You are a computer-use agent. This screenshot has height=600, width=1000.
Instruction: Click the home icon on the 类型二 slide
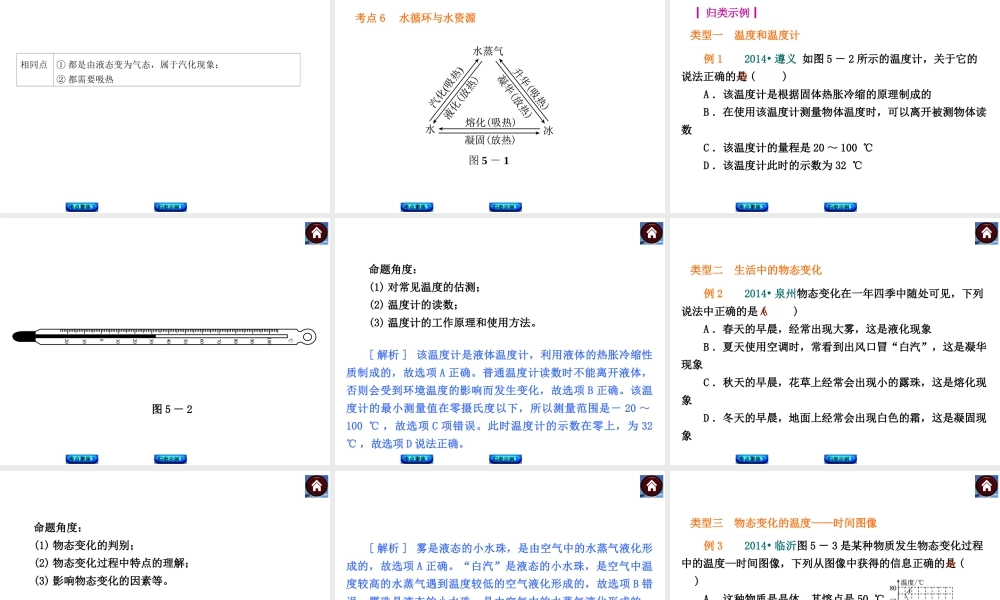click(x=987, y=233)
